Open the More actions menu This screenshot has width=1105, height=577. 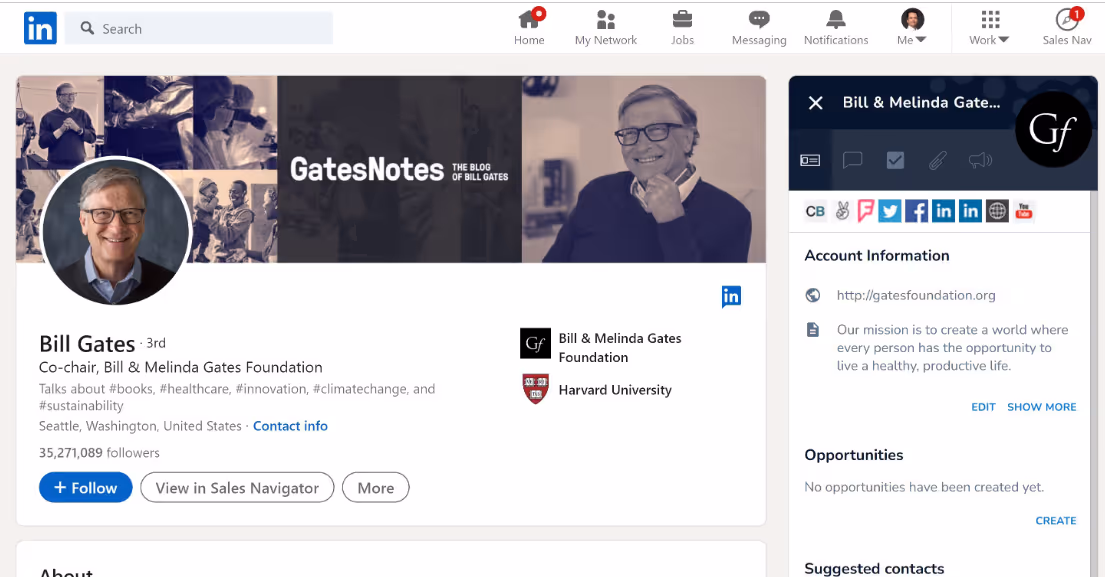pos(375,487)
